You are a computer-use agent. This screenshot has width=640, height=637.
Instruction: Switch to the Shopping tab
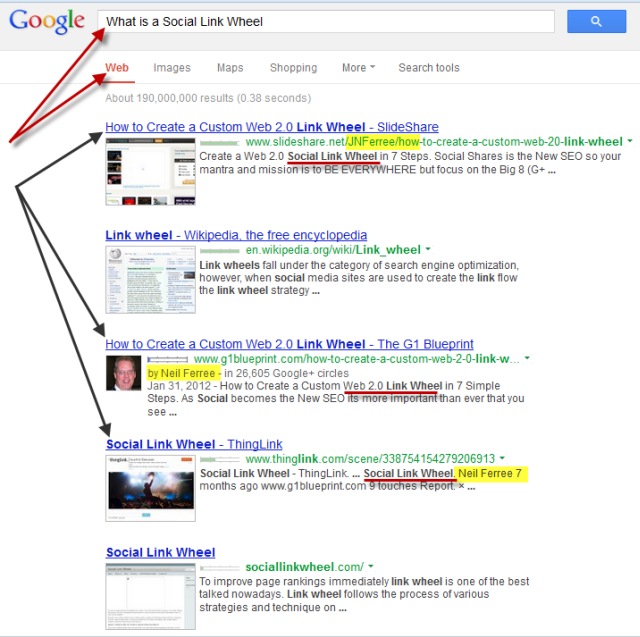[293, 68]
